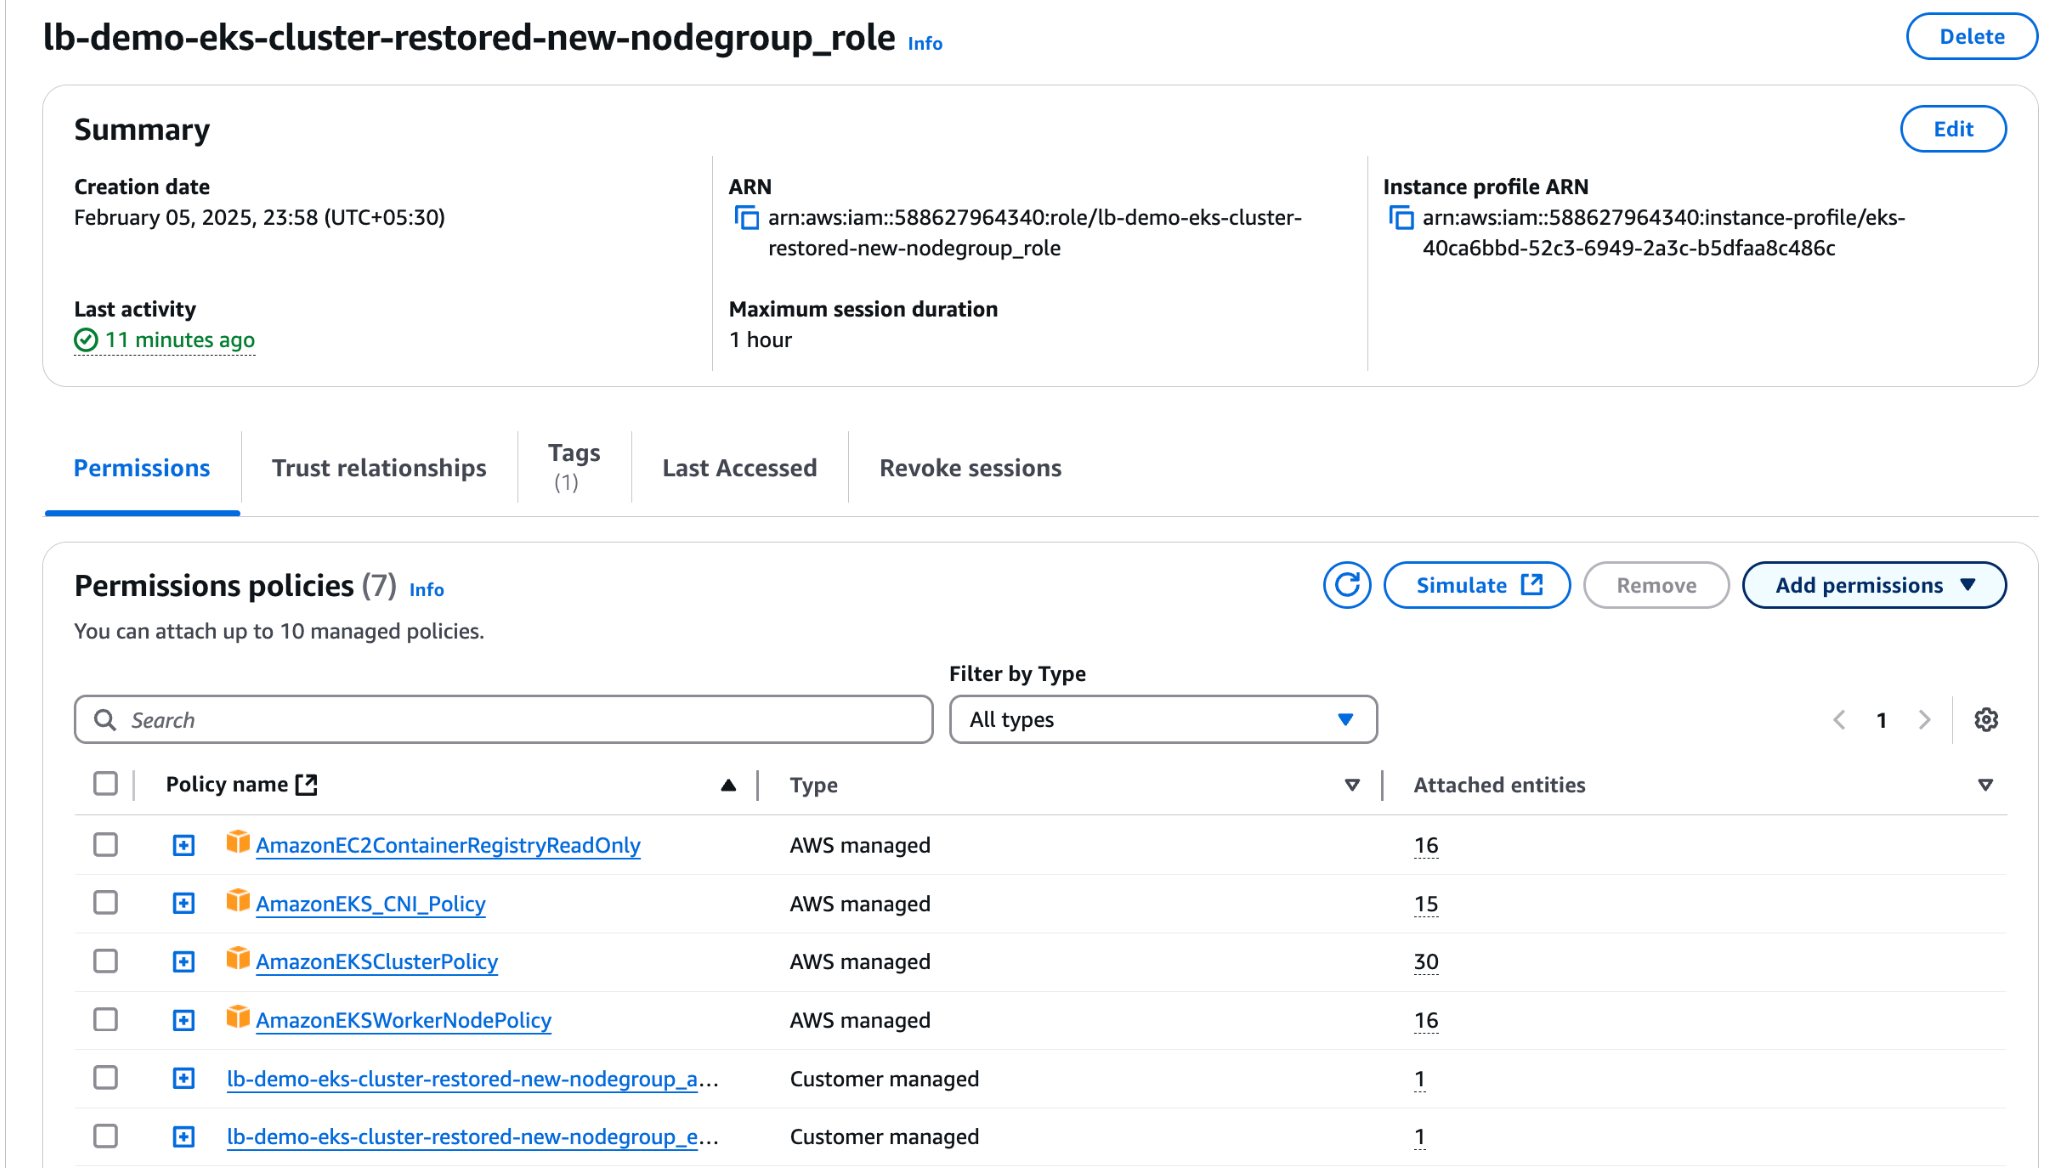2066x1168 pixels.
Task: Expand the AmazonEC2ContainerRegistryReadOnly policy details
Action: [184, 846]
